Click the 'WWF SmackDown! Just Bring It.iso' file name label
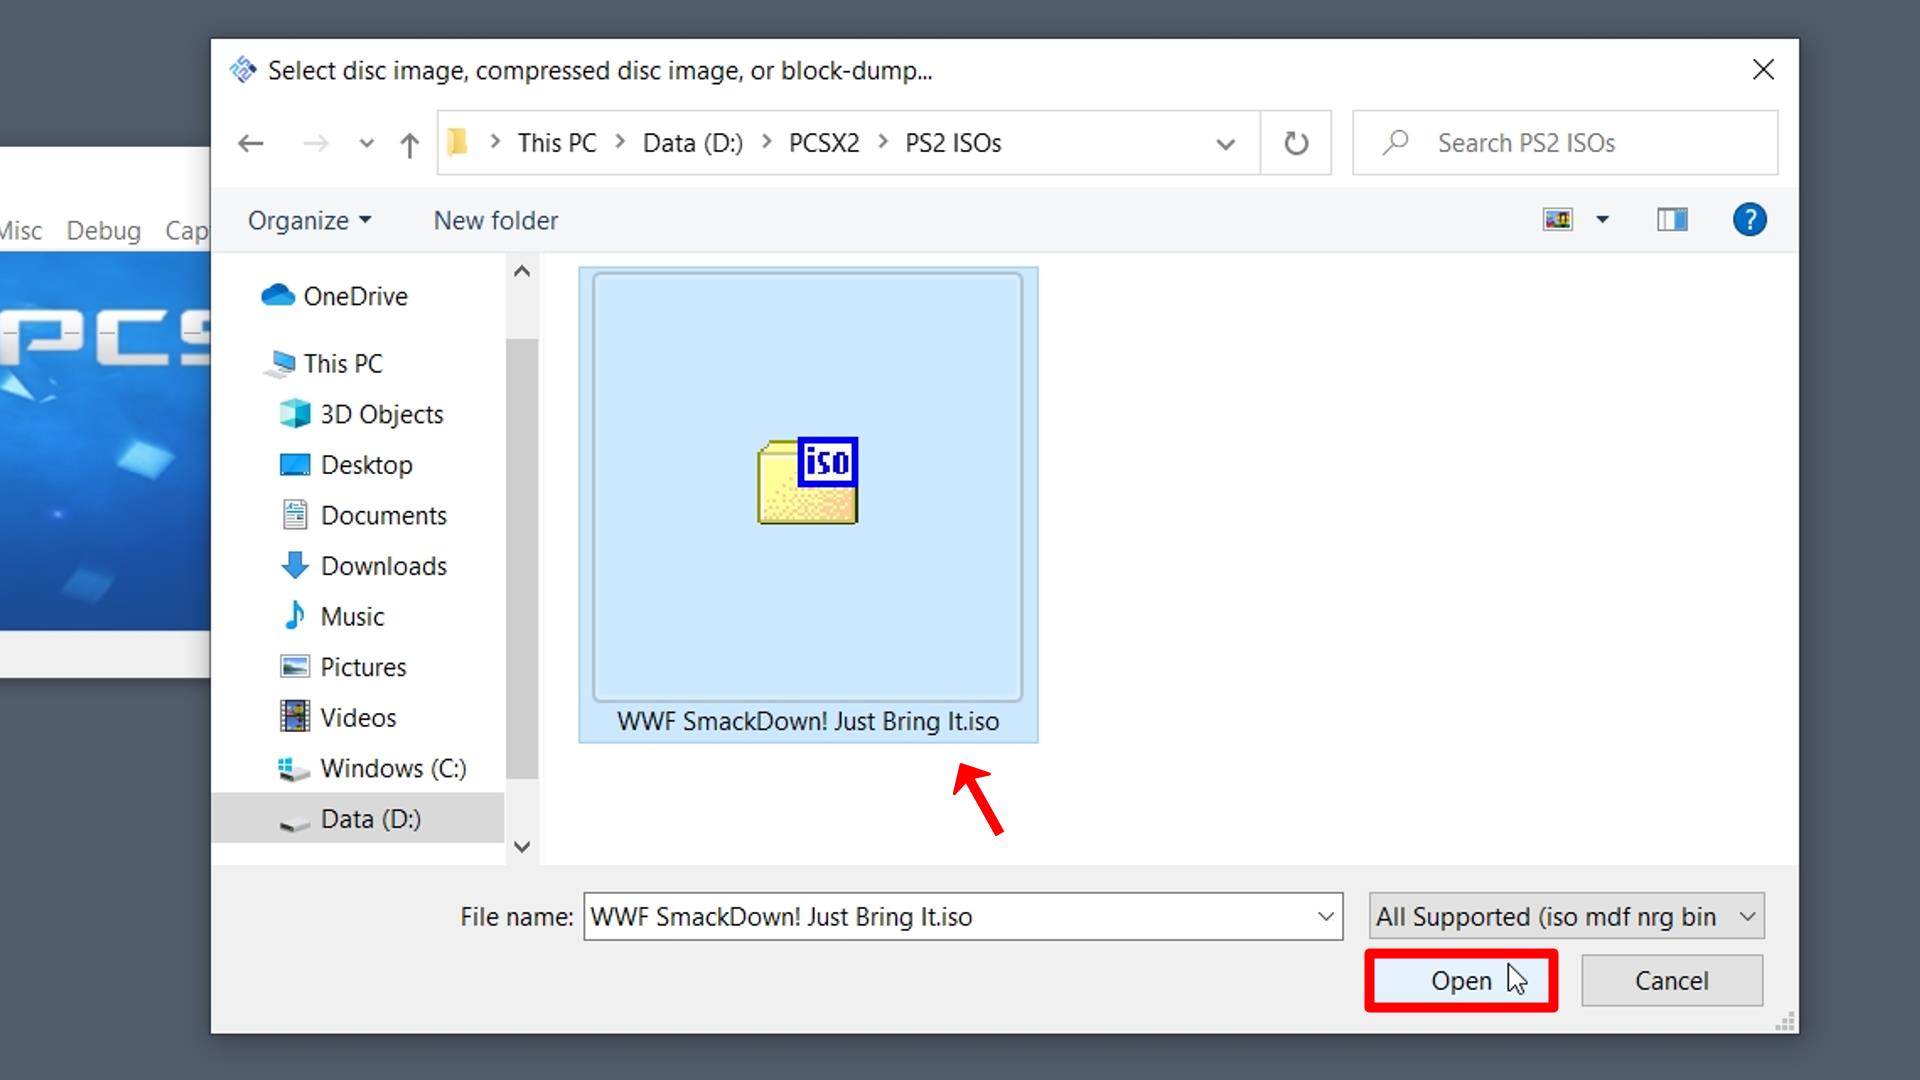The height and width of the screenshot is (1080, 1920). coord(808,722)
